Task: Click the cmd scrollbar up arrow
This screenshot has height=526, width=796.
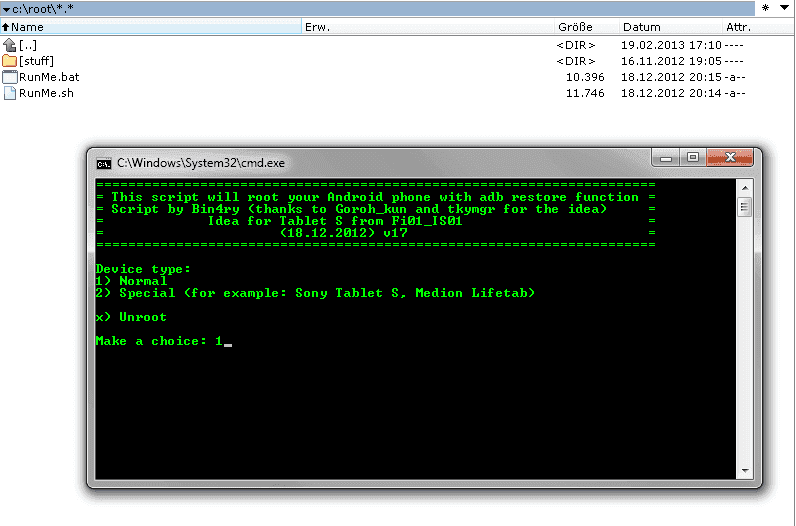Action: pyautogui.click(x=745, y=188)
